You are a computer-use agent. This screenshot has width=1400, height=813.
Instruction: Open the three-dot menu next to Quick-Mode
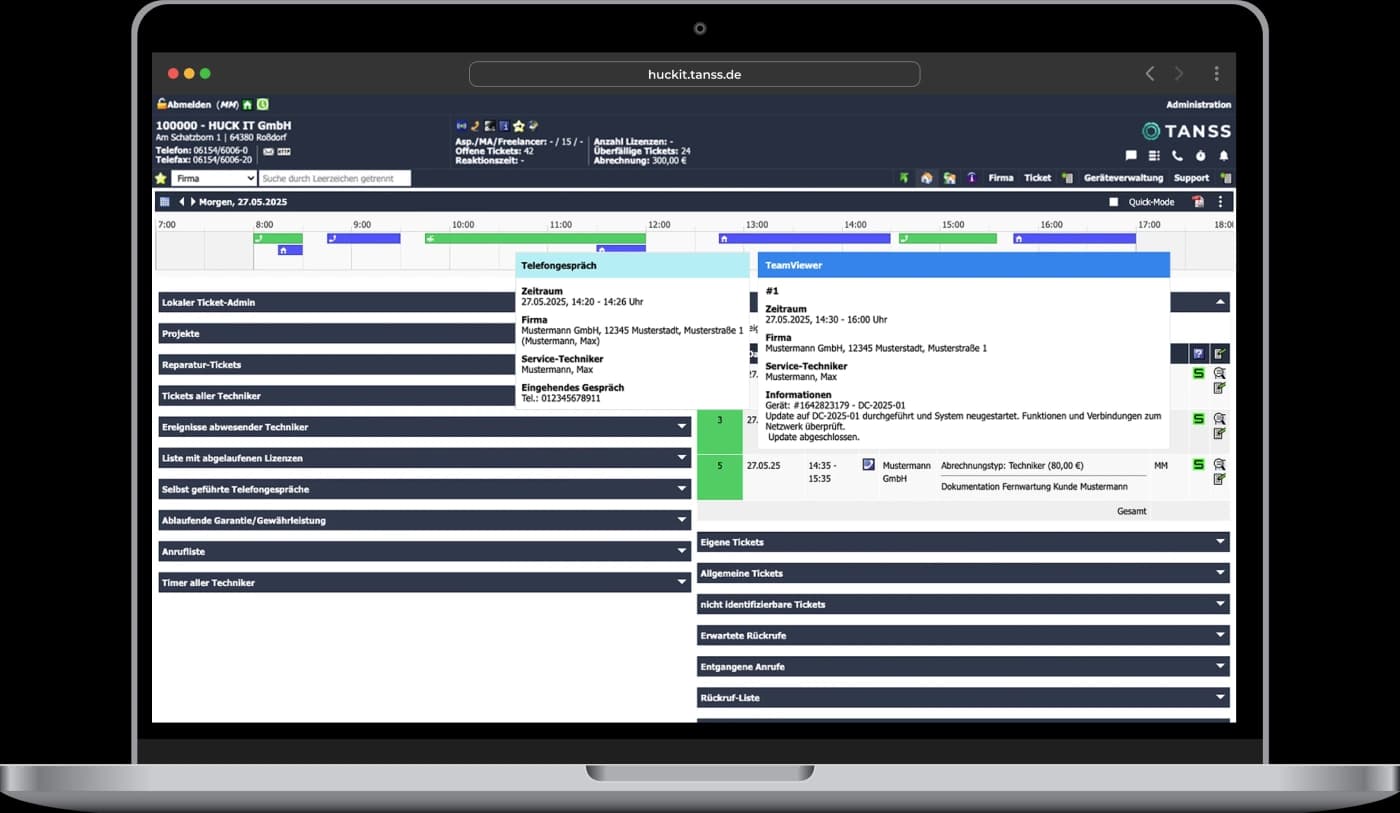pyautogui.click(x=1220, y=202)
